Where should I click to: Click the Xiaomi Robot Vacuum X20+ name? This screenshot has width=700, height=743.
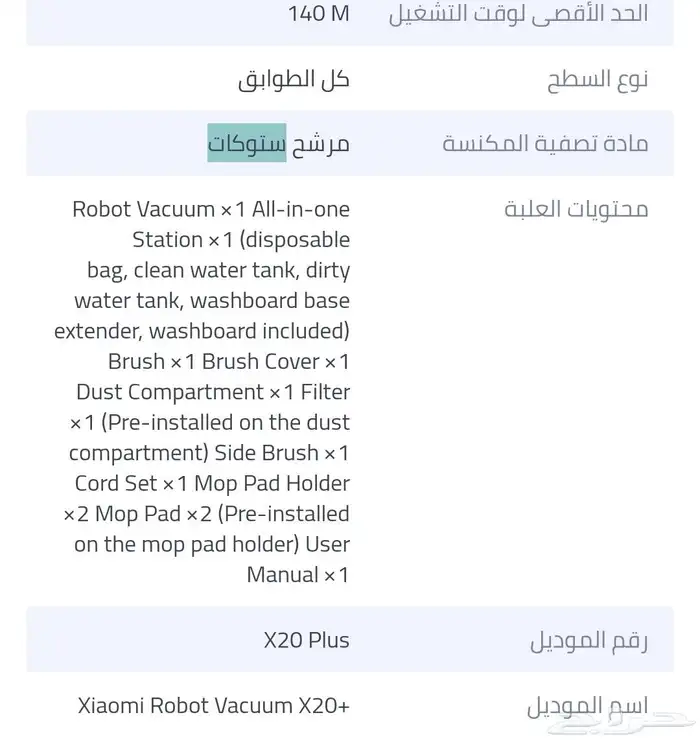tap(214, 706)
